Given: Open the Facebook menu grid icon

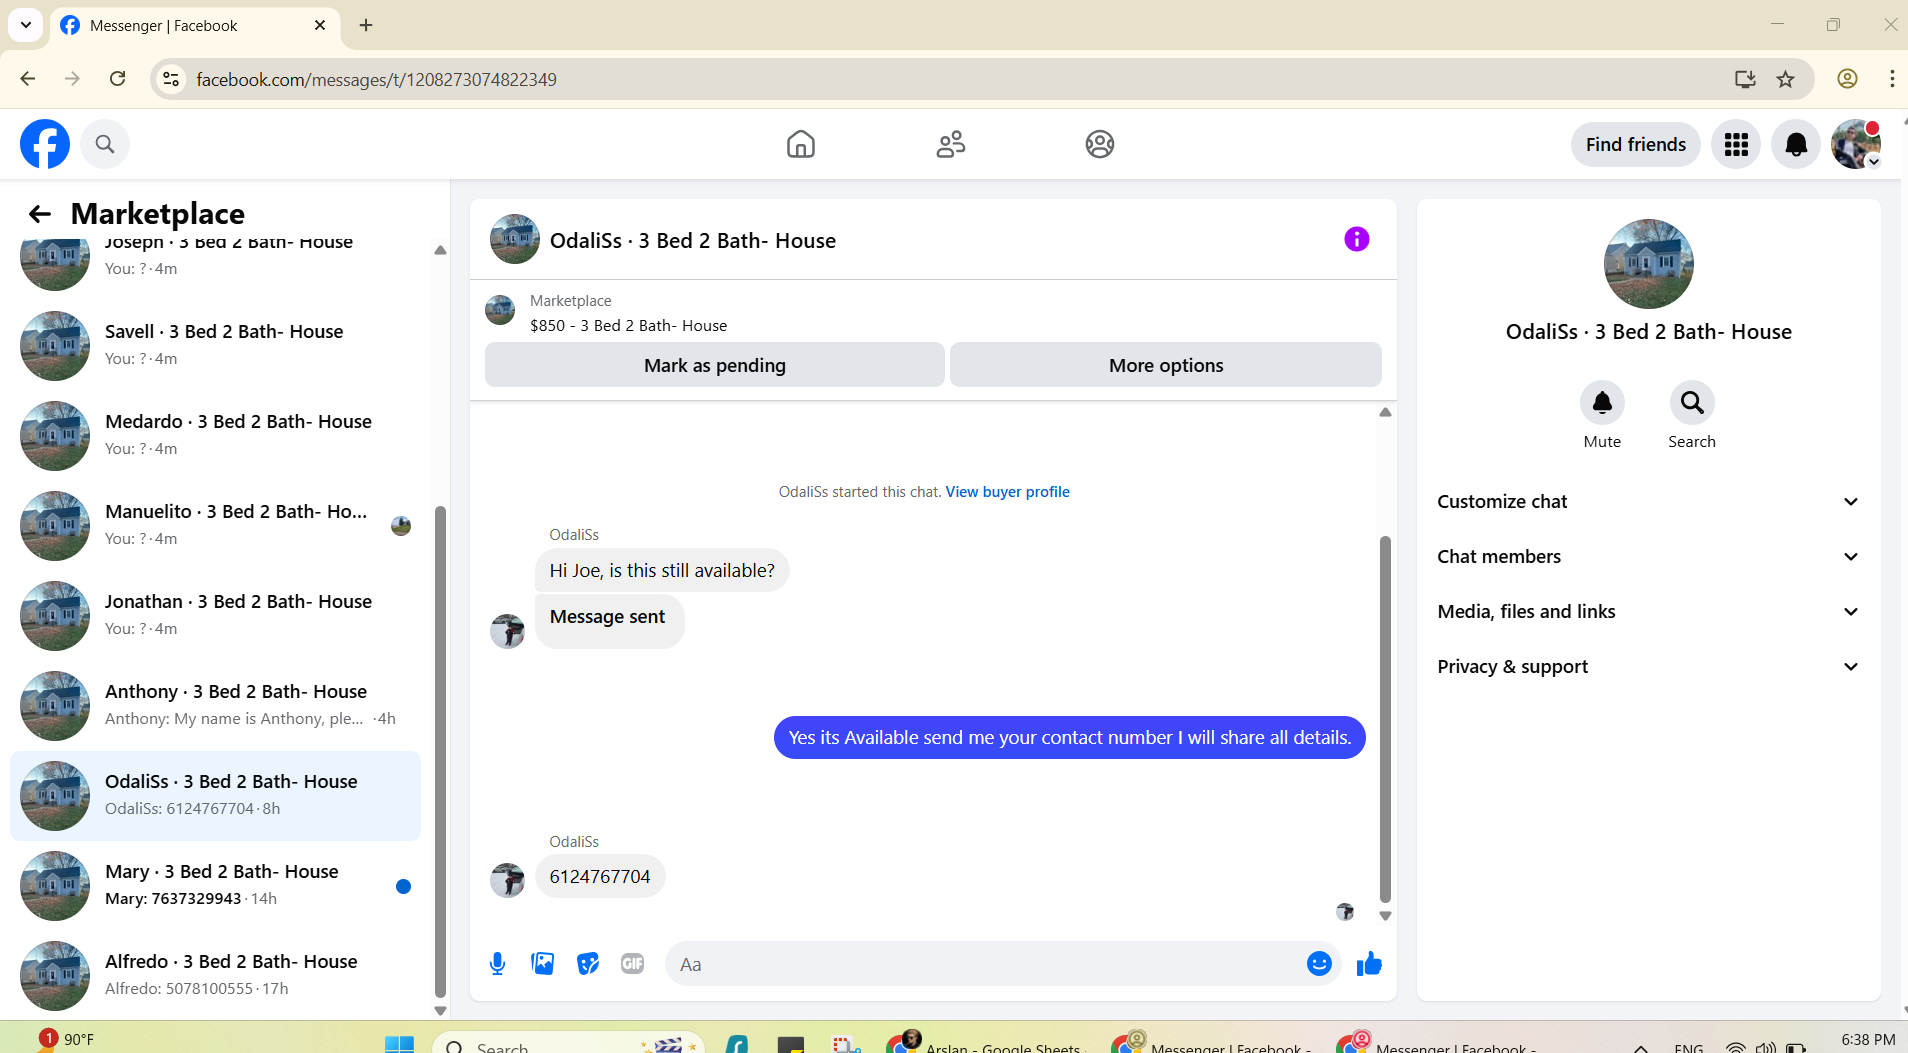Looking at the screenshot, I should point(1736,145).
